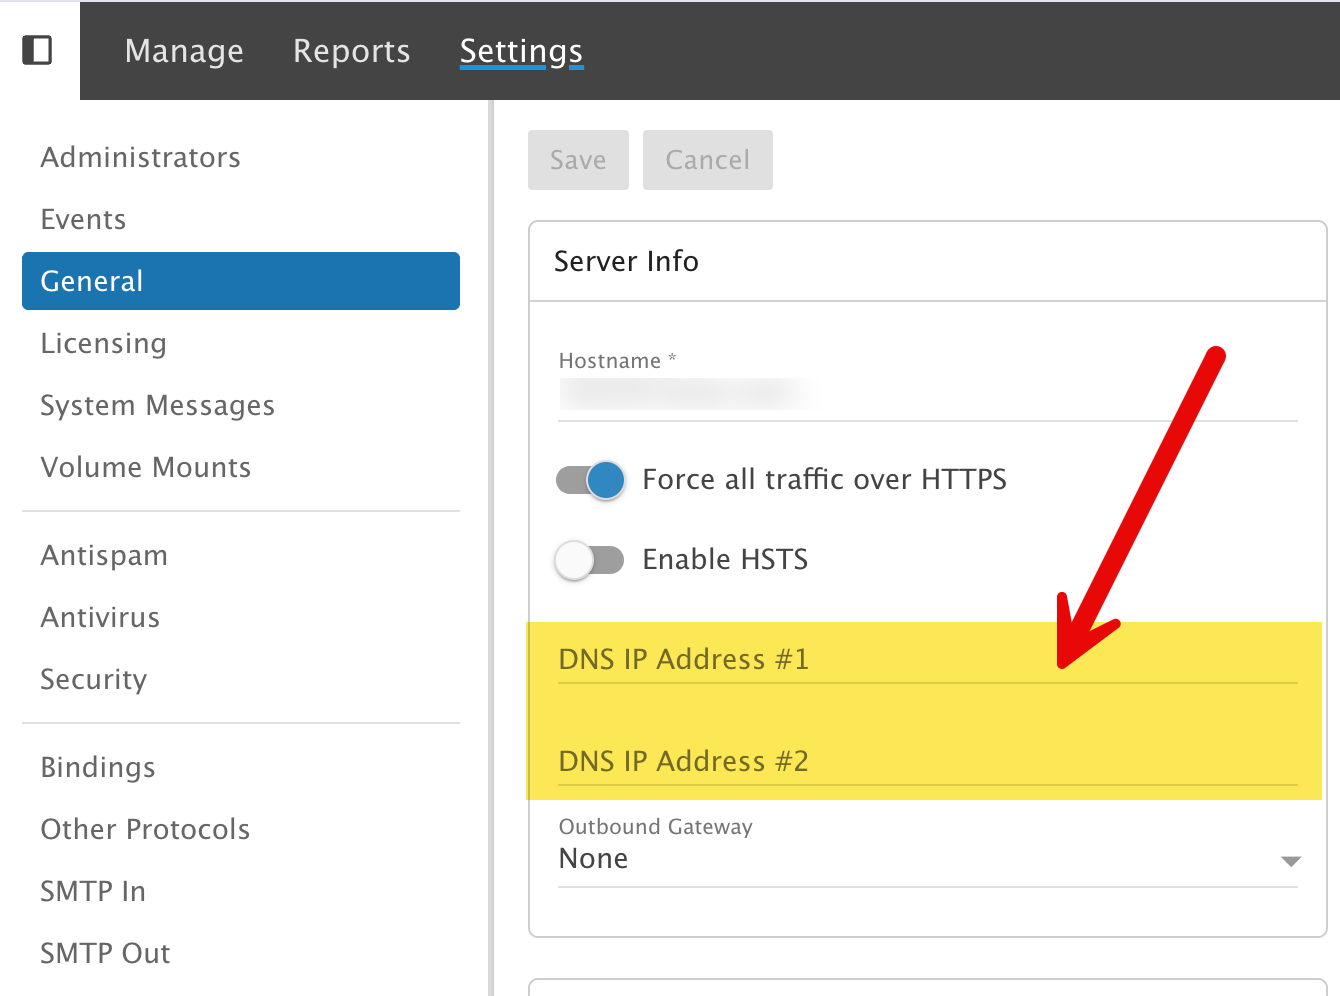The height and width of the screenshot is (996, 1340).
Task: Click the Cancel button
Action: [708, 160]
